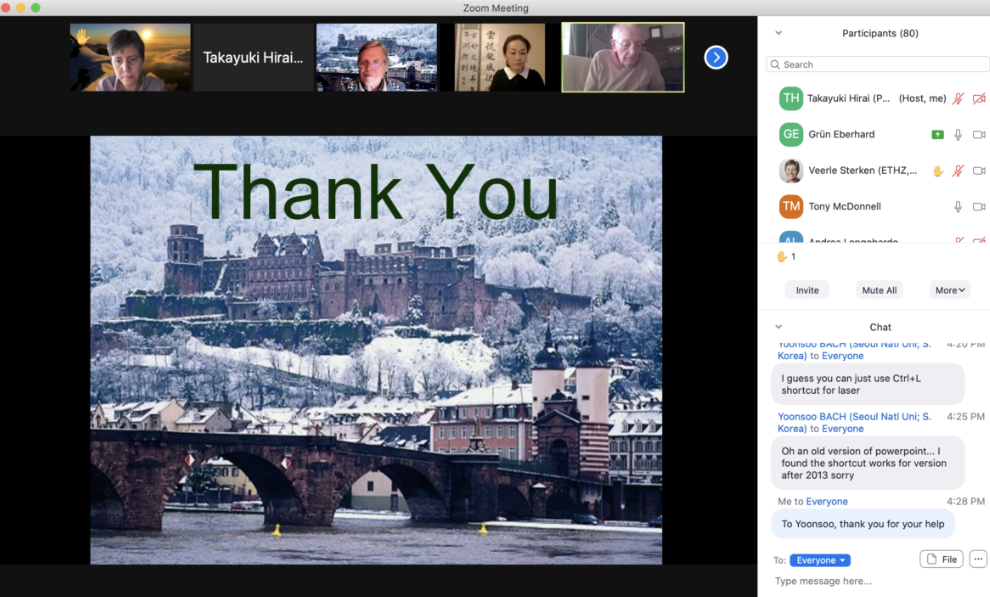Screen dimensions: 990x597
Task: Open the chat recipient Everyone dropdown
Action: click(820, 560)
